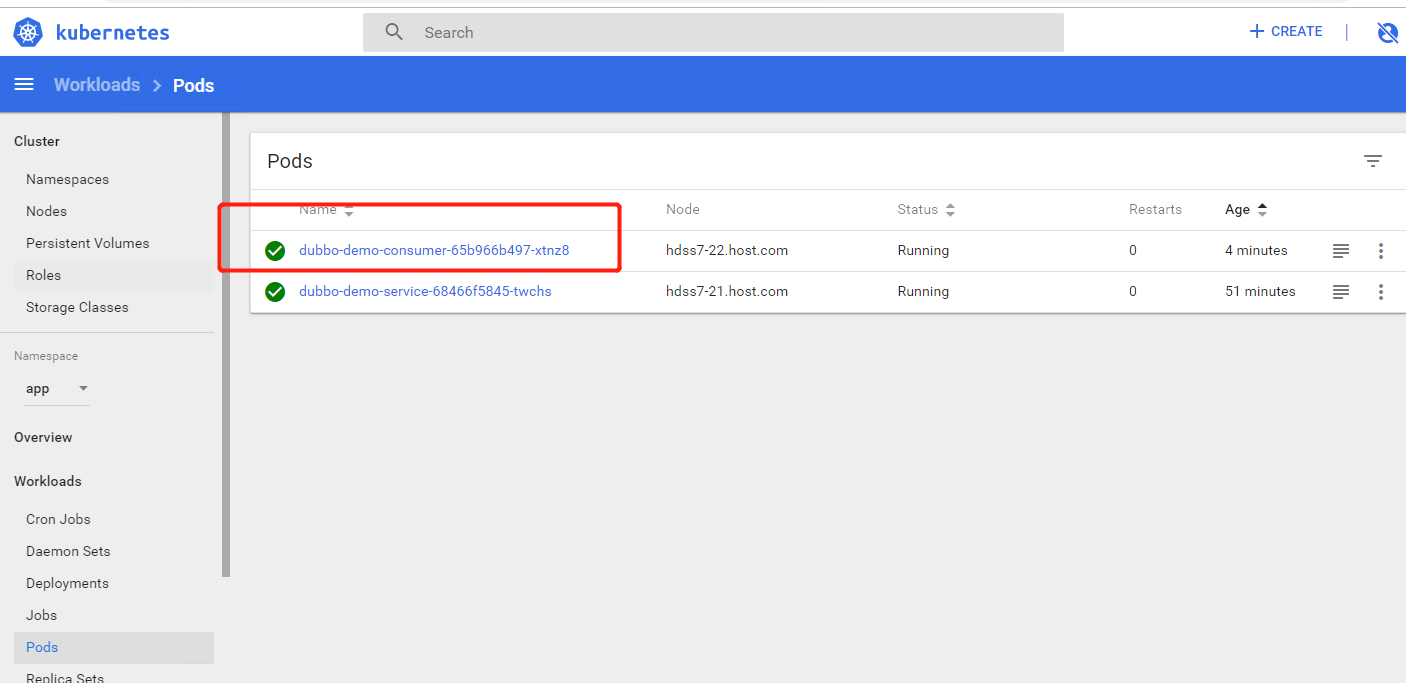Click the CREATE button
Viewport: 1406px width, 683px height.
tap(1286, 32)
